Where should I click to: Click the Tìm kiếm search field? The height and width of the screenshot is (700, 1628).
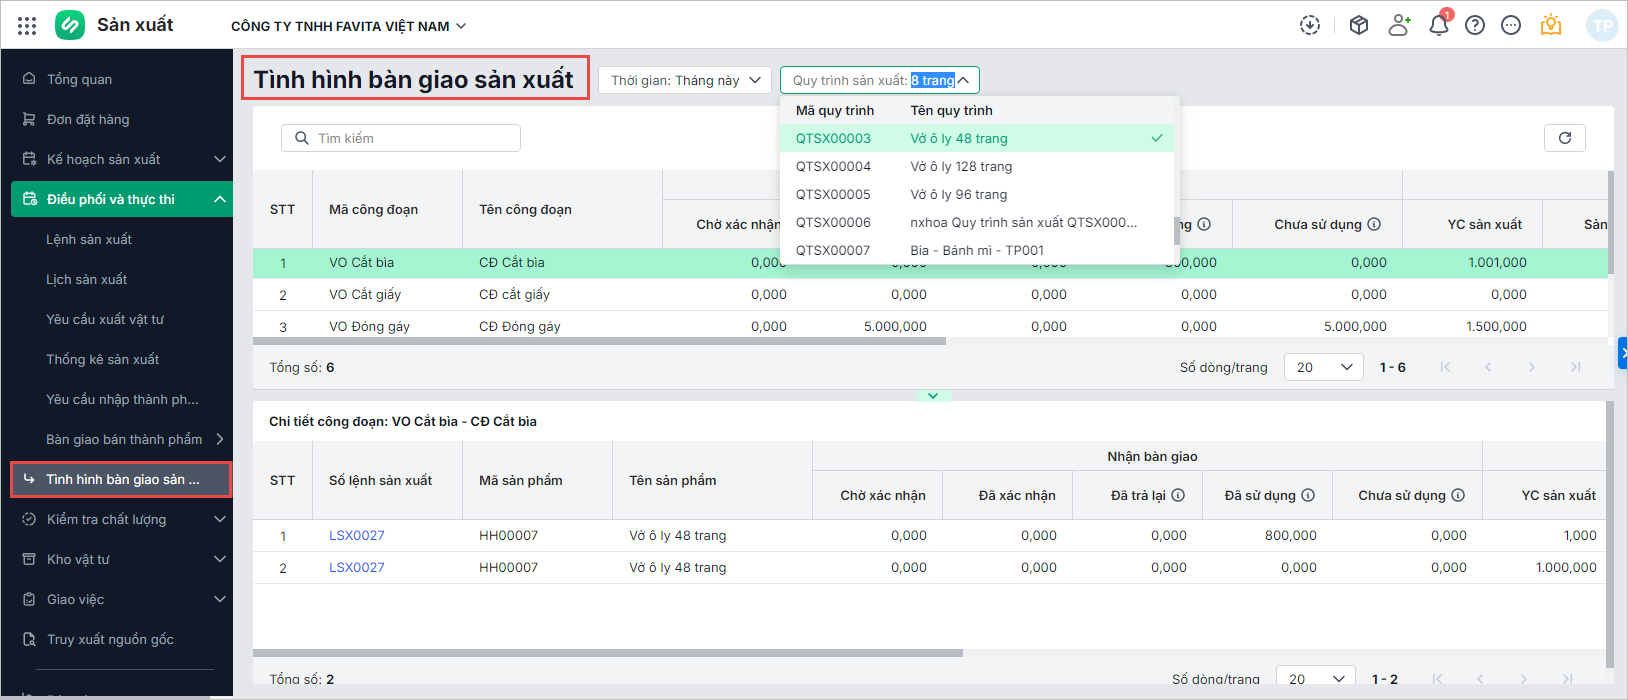400,138
